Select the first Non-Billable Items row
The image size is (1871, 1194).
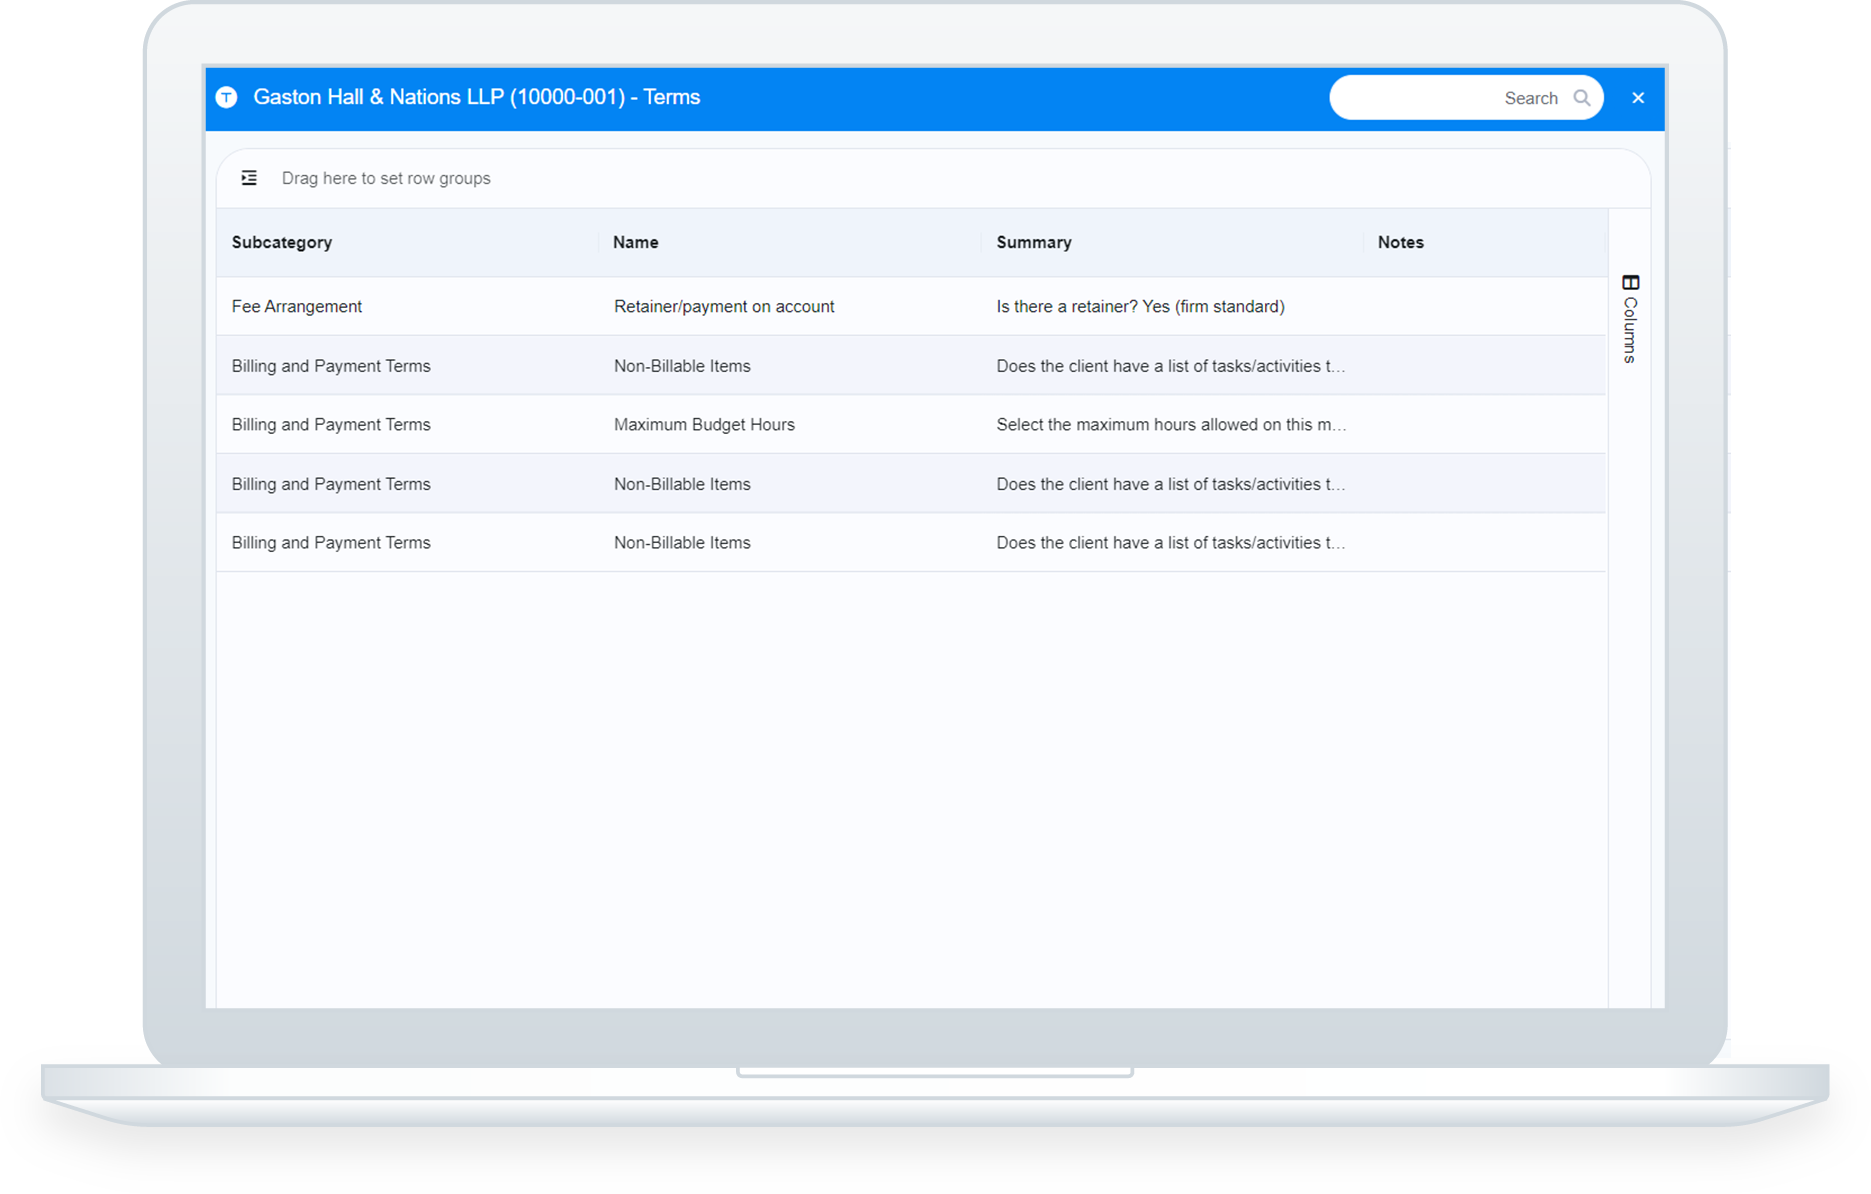682,365
